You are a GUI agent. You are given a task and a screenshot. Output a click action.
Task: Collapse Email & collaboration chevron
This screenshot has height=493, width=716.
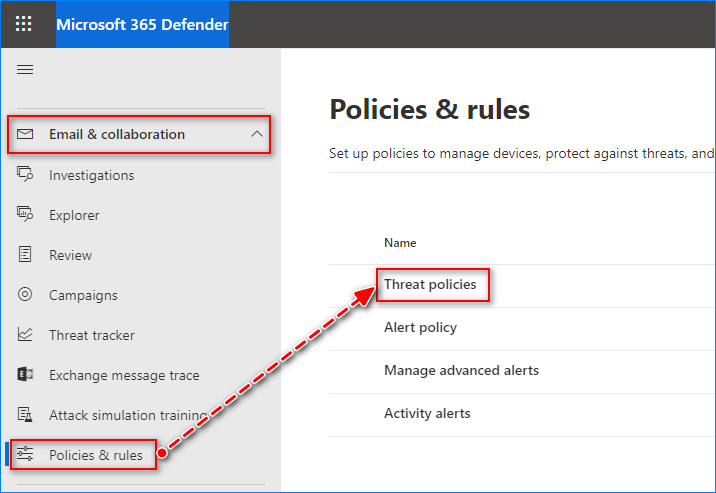click(x=257, y=134)
